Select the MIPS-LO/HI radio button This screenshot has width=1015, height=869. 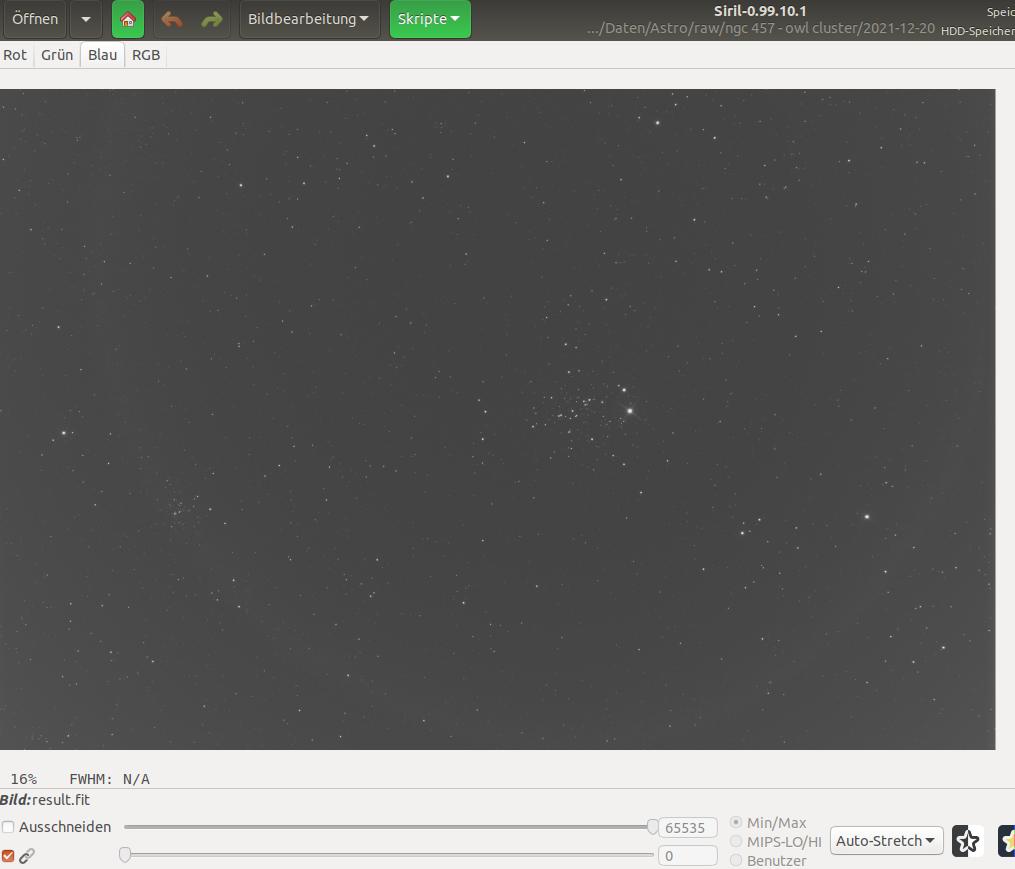coord(736,841)
